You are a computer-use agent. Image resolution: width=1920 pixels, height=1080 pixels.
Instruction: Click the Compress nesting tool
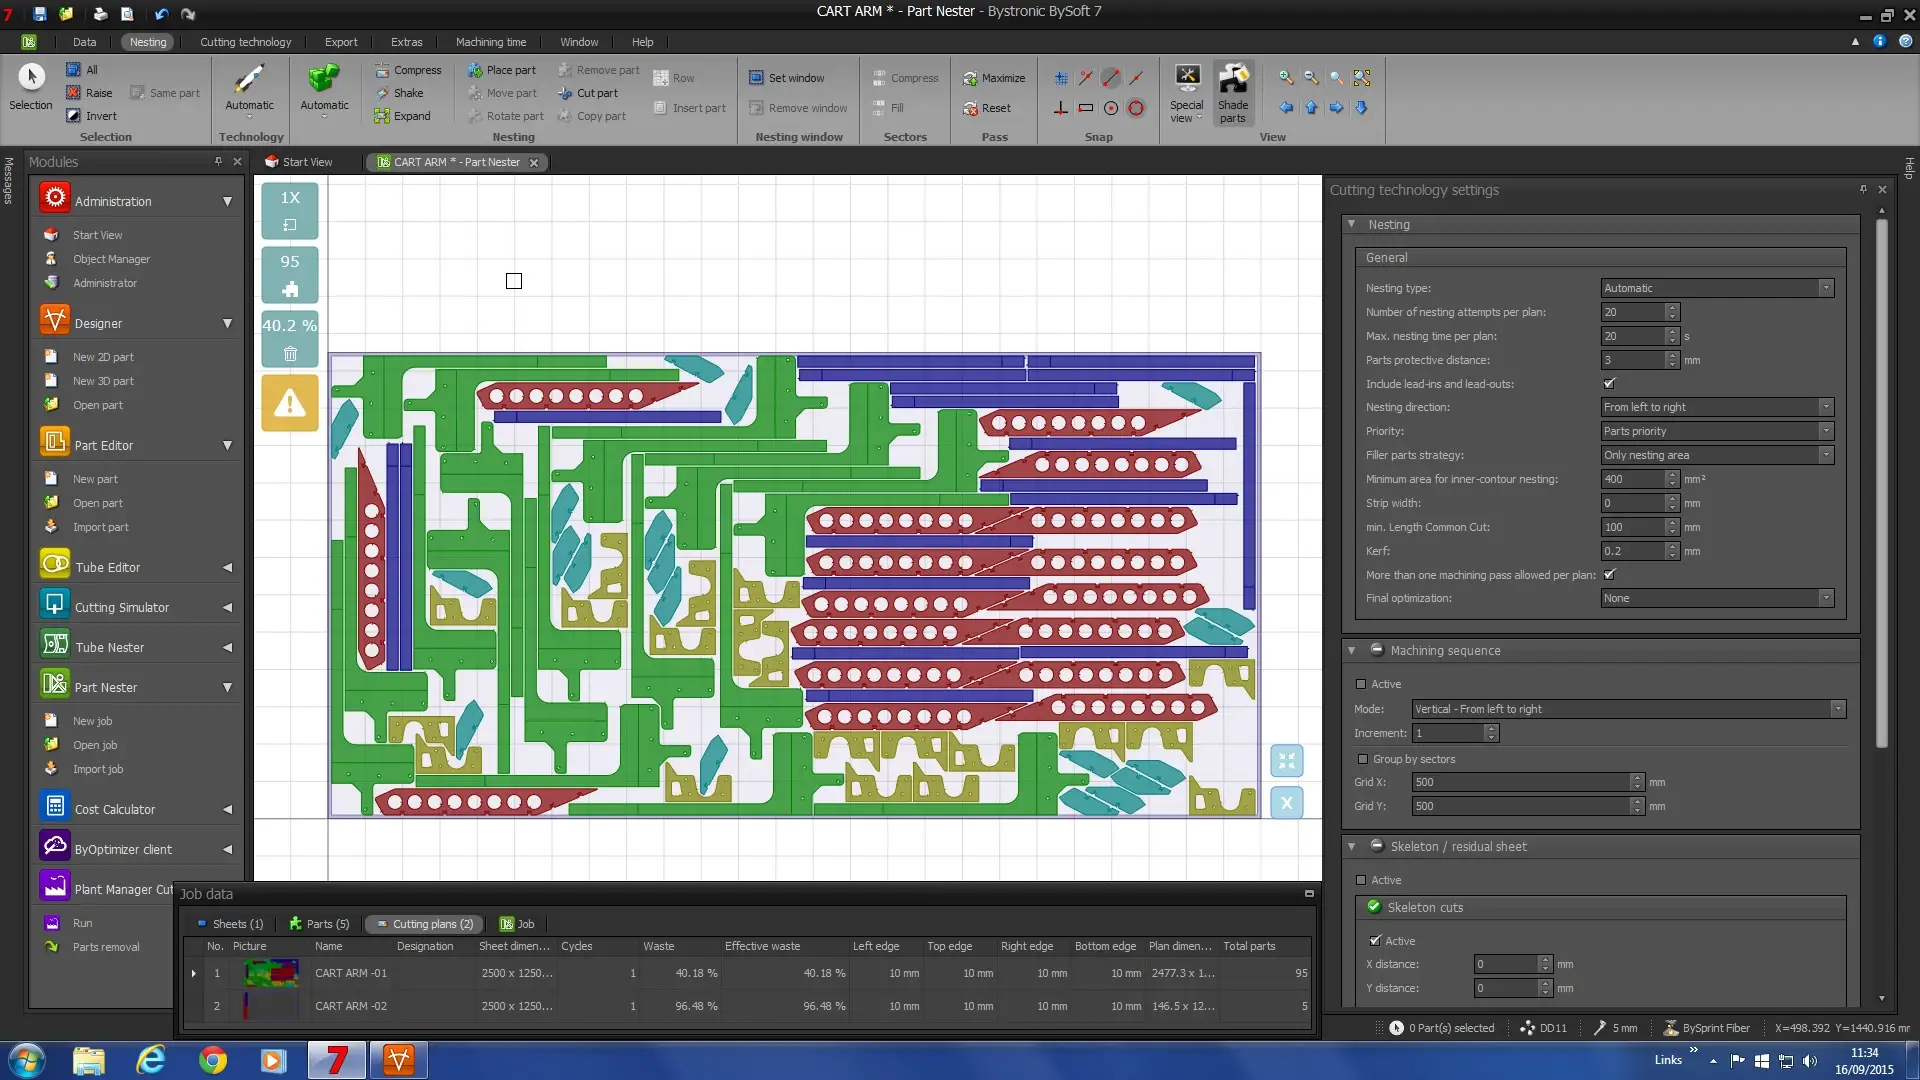(x=408, y=70)
